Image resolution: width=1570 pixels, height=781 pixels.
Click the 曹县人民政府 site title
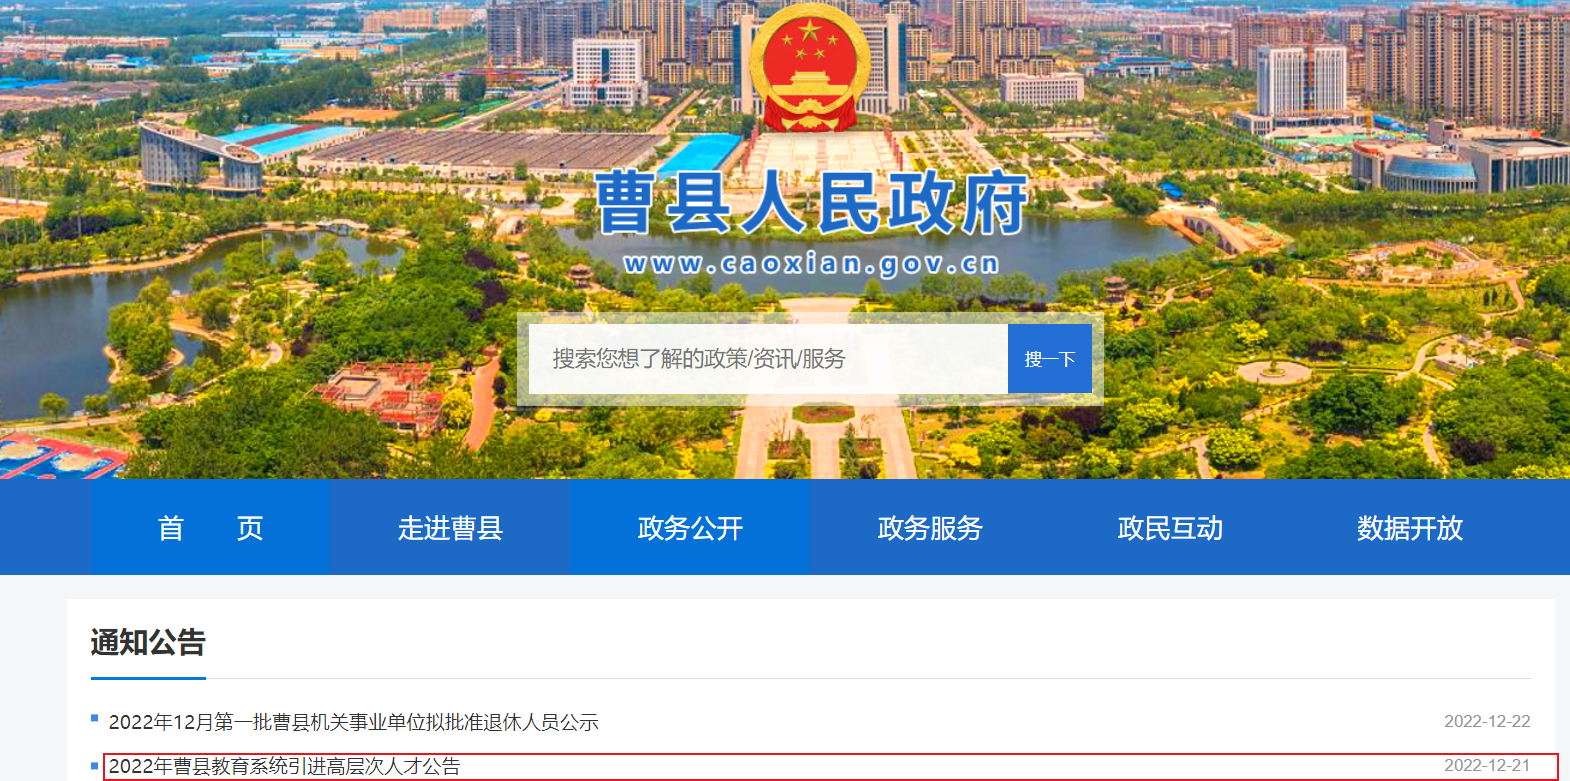[811, 203]
